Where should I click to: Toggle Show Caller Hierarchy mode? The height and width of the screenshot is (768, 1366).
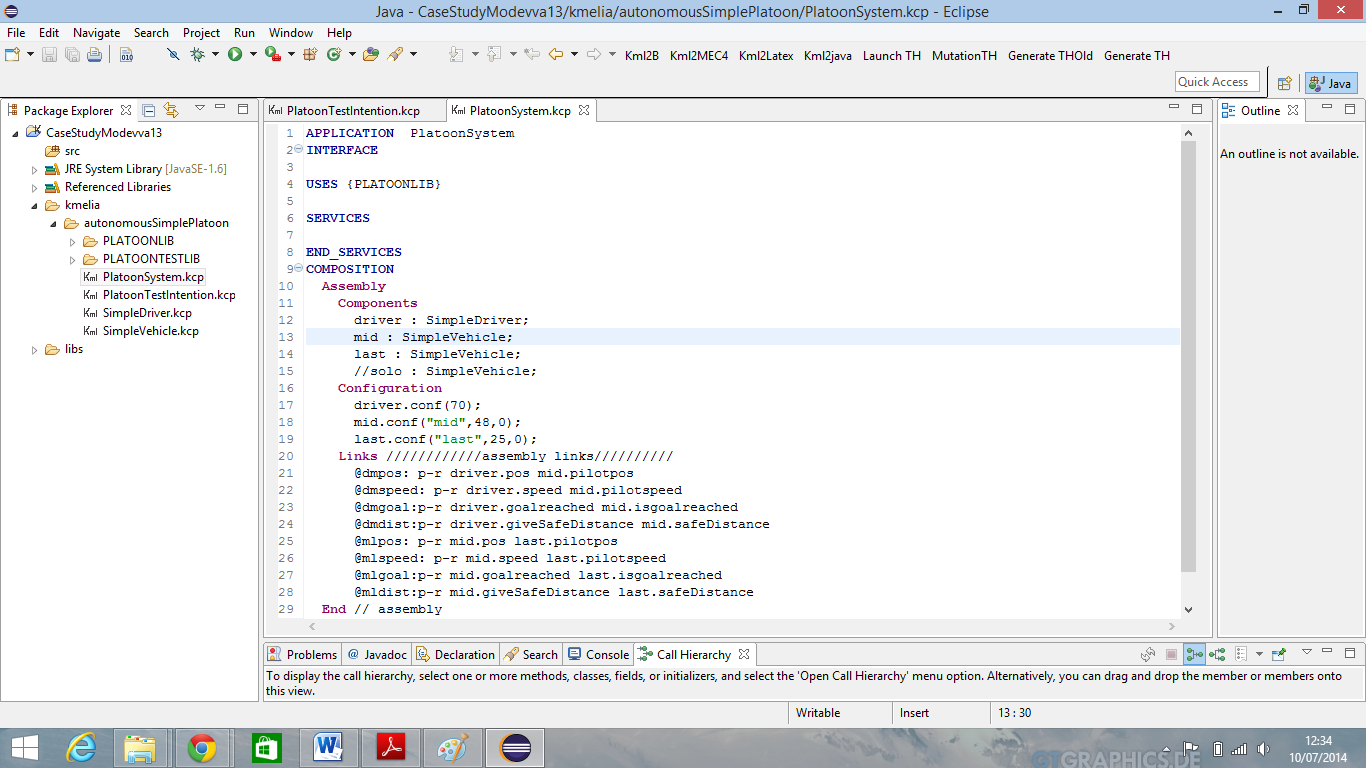point(1194,654)
